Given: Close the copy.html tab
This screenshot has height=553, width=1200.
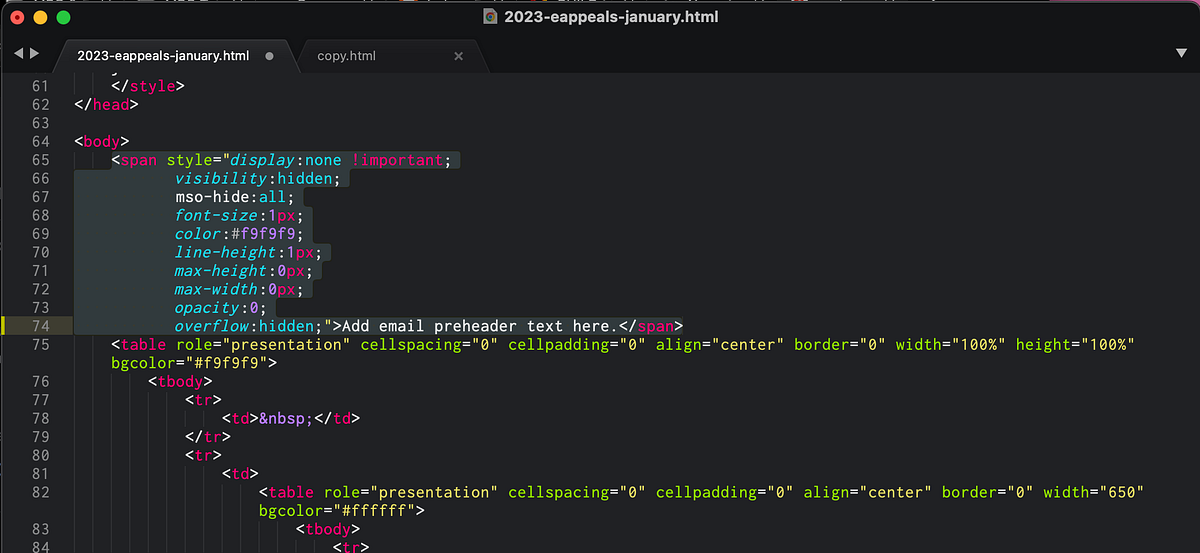Looking at the screenshot, I should coord(459,56).
